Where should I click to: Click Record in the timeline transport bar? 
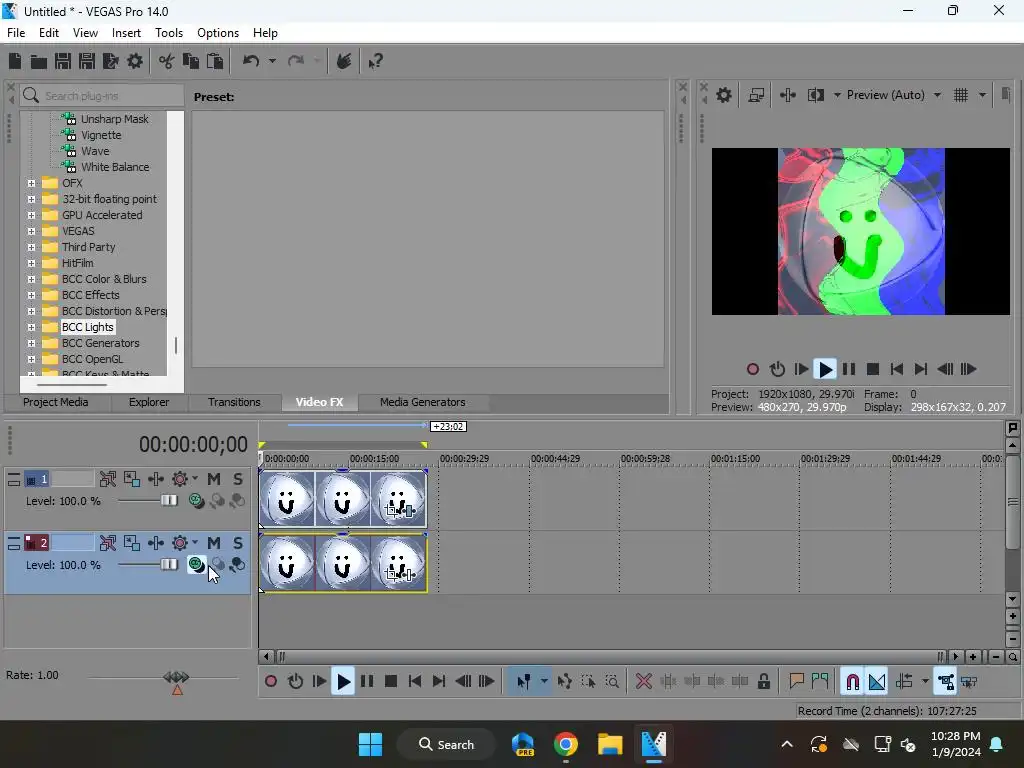pyautogui.click(x=270, y=682)
